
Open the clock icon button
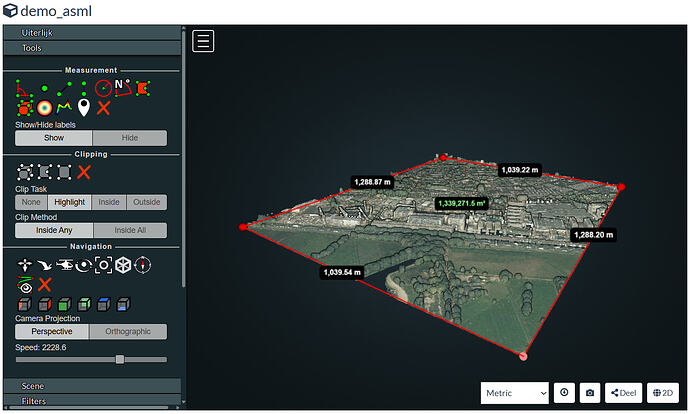pyautogui.click(x=564, y=393)
